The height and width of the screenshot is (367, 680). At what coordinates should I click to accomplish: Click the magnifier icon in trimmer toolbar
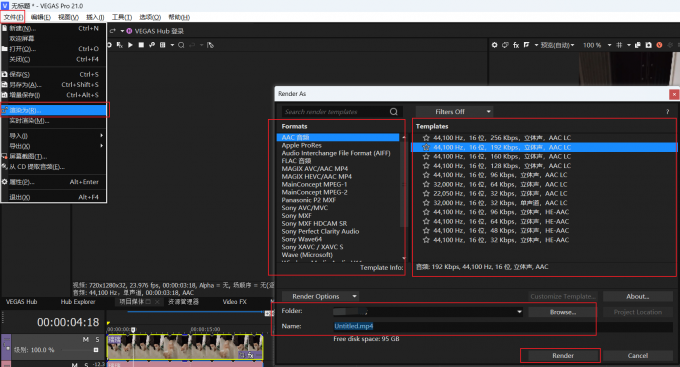click(x=181, y=45)
